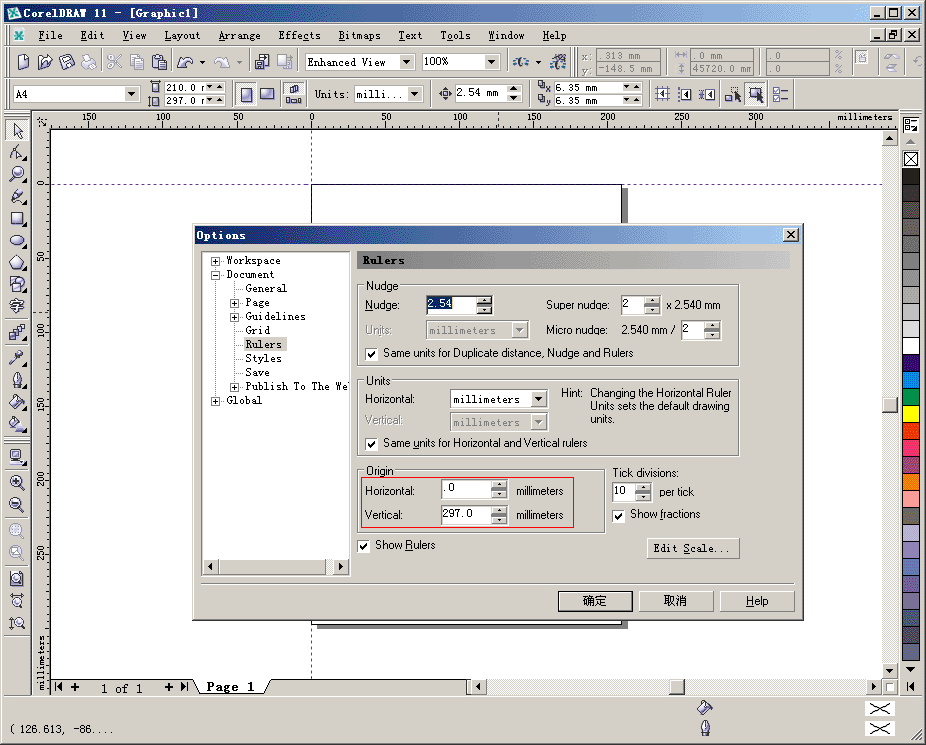This screenshot has height=745, width=926.
Task: Open the Tools menu
Action: click(455, 35)
